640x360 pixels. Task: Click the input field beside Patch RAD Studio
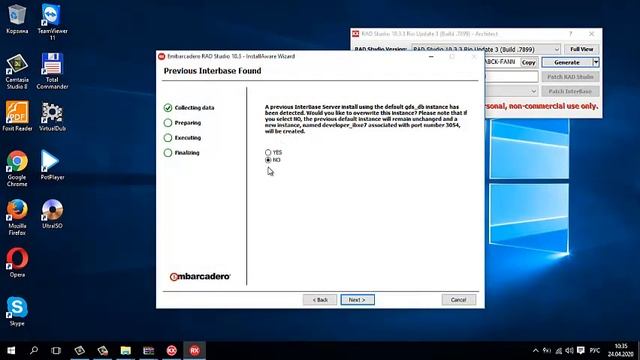(511, 77)
